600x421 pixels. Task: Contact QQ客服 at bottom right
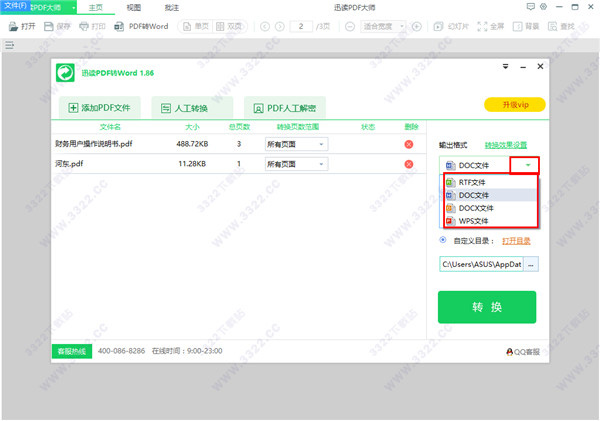click(523, 352)
